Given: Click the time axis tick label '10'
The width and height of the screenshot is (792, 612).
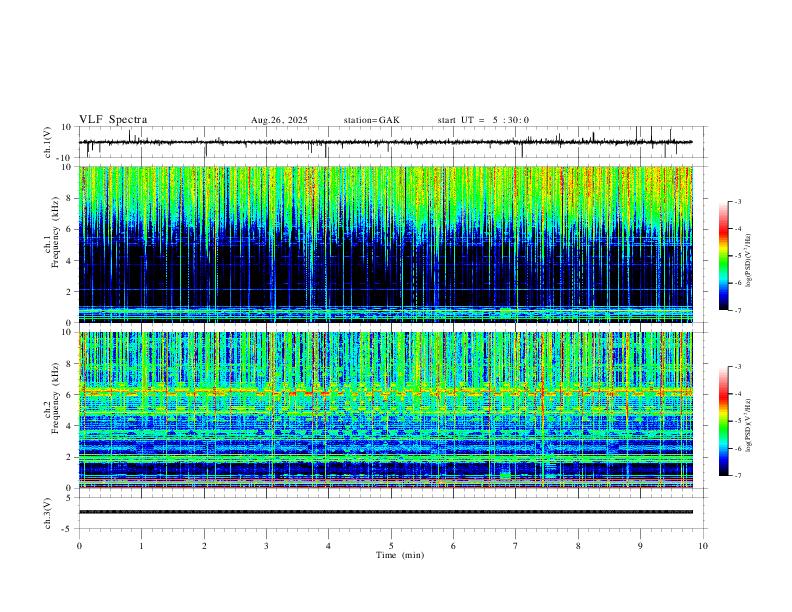Looking at the screenshot, I should pos(703,546).
